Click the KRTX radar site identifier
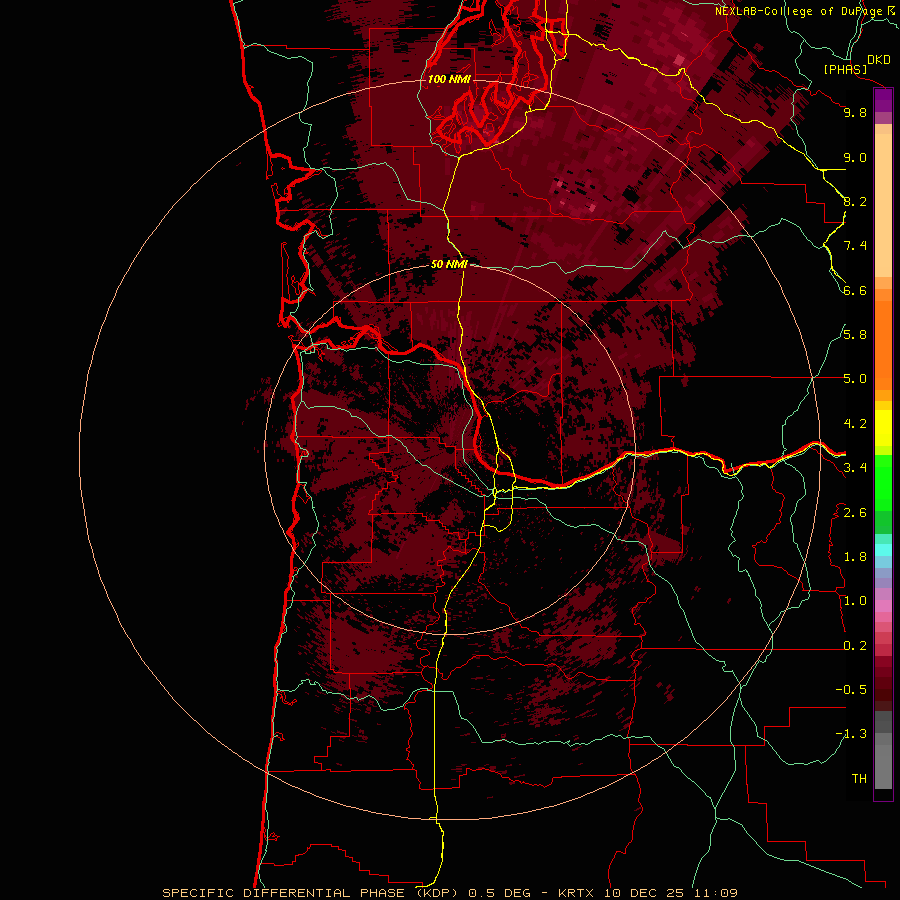The image size is (900, 900). click(x=577, y=893)
